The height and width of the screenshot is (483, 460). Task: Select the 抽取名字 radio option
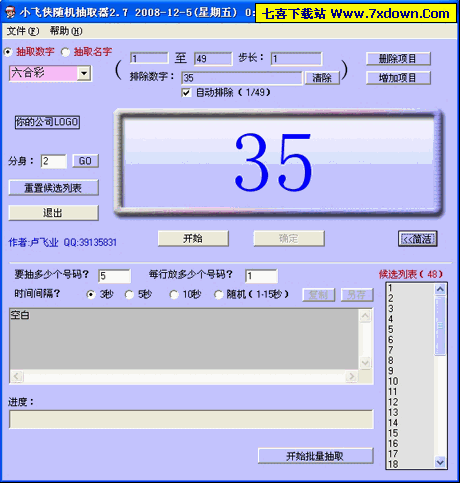[x=65, y=52]
